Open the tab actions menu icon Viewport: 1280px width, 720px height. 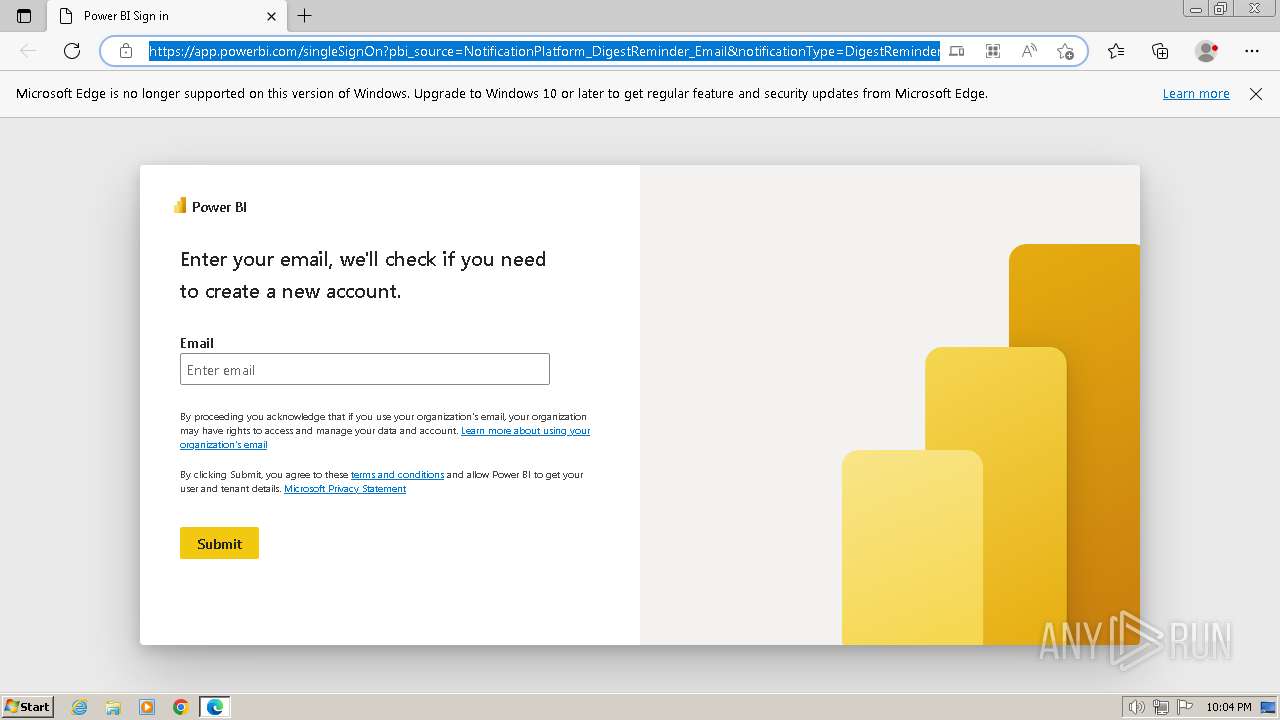(x=24, y=16)
